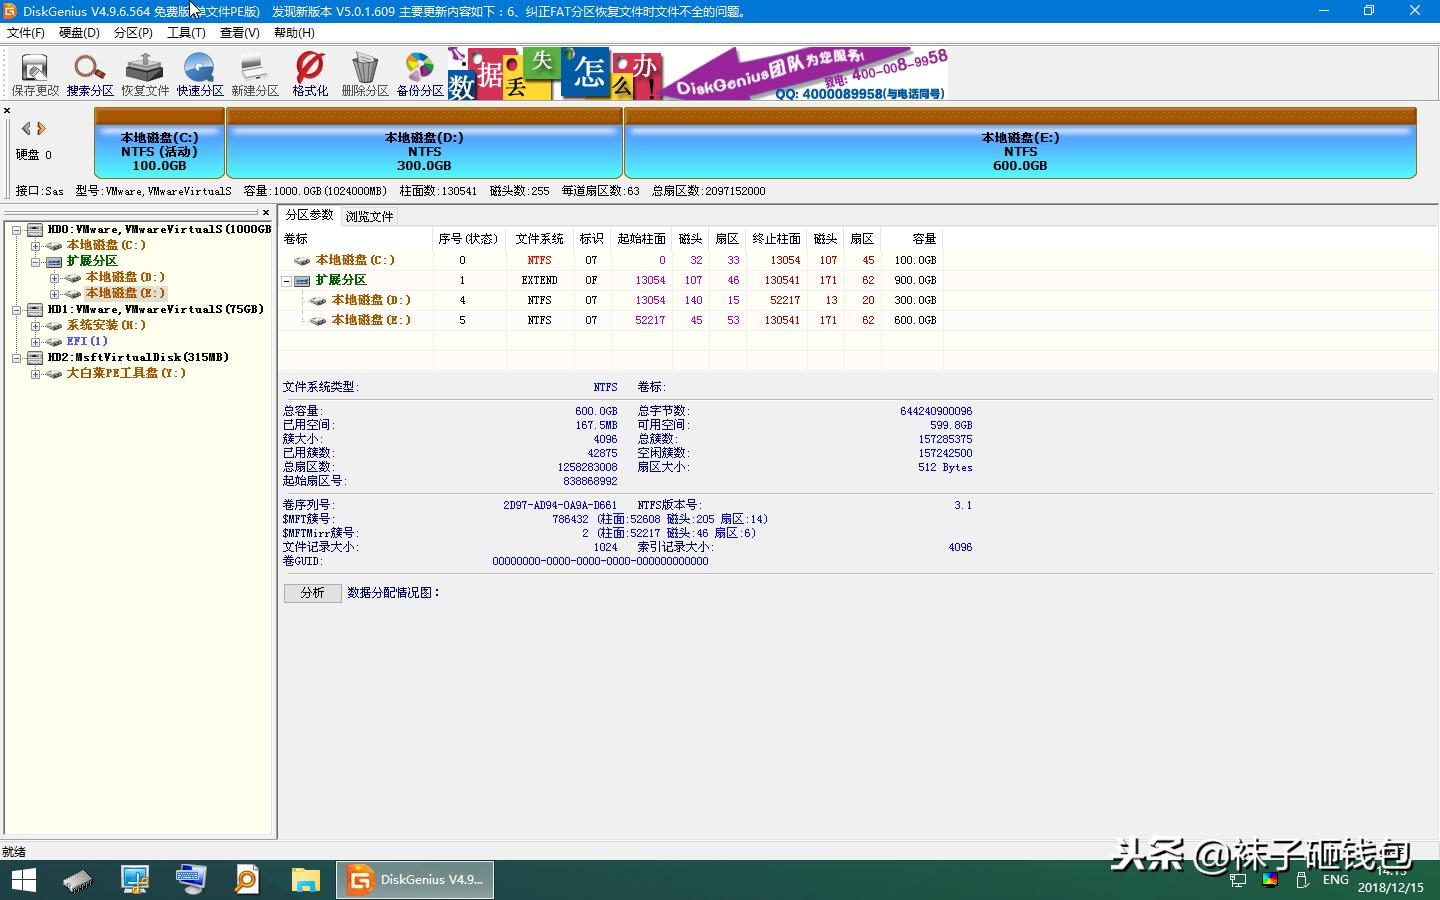Select the 搜索分区 partition search tool
This screenshot has width=1440, height=900.
click(x=90, y=73)
